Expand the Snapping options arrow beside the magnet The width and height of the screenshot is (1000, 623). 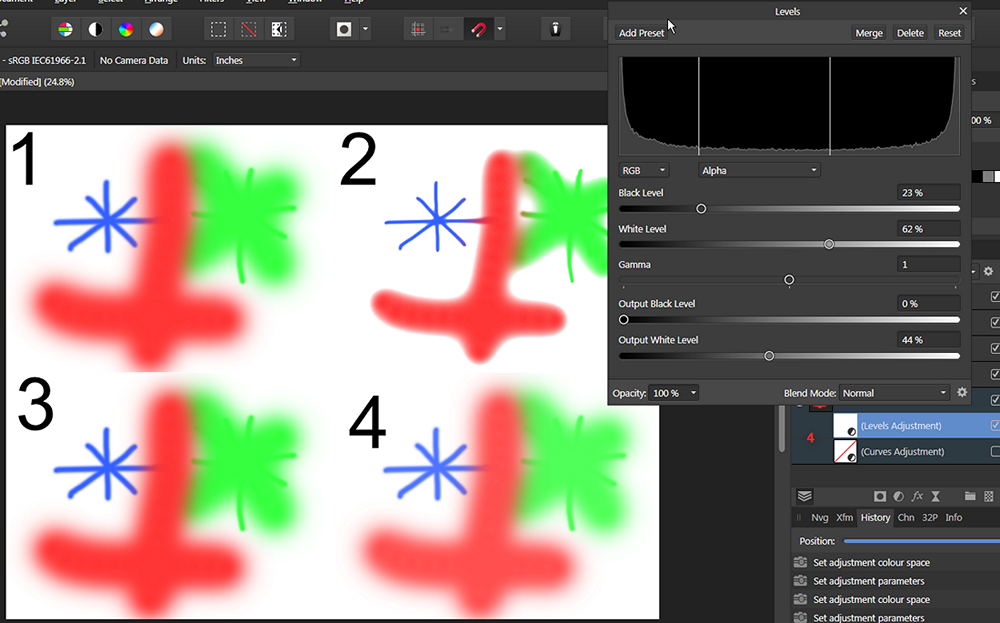[x=500, y=29]
